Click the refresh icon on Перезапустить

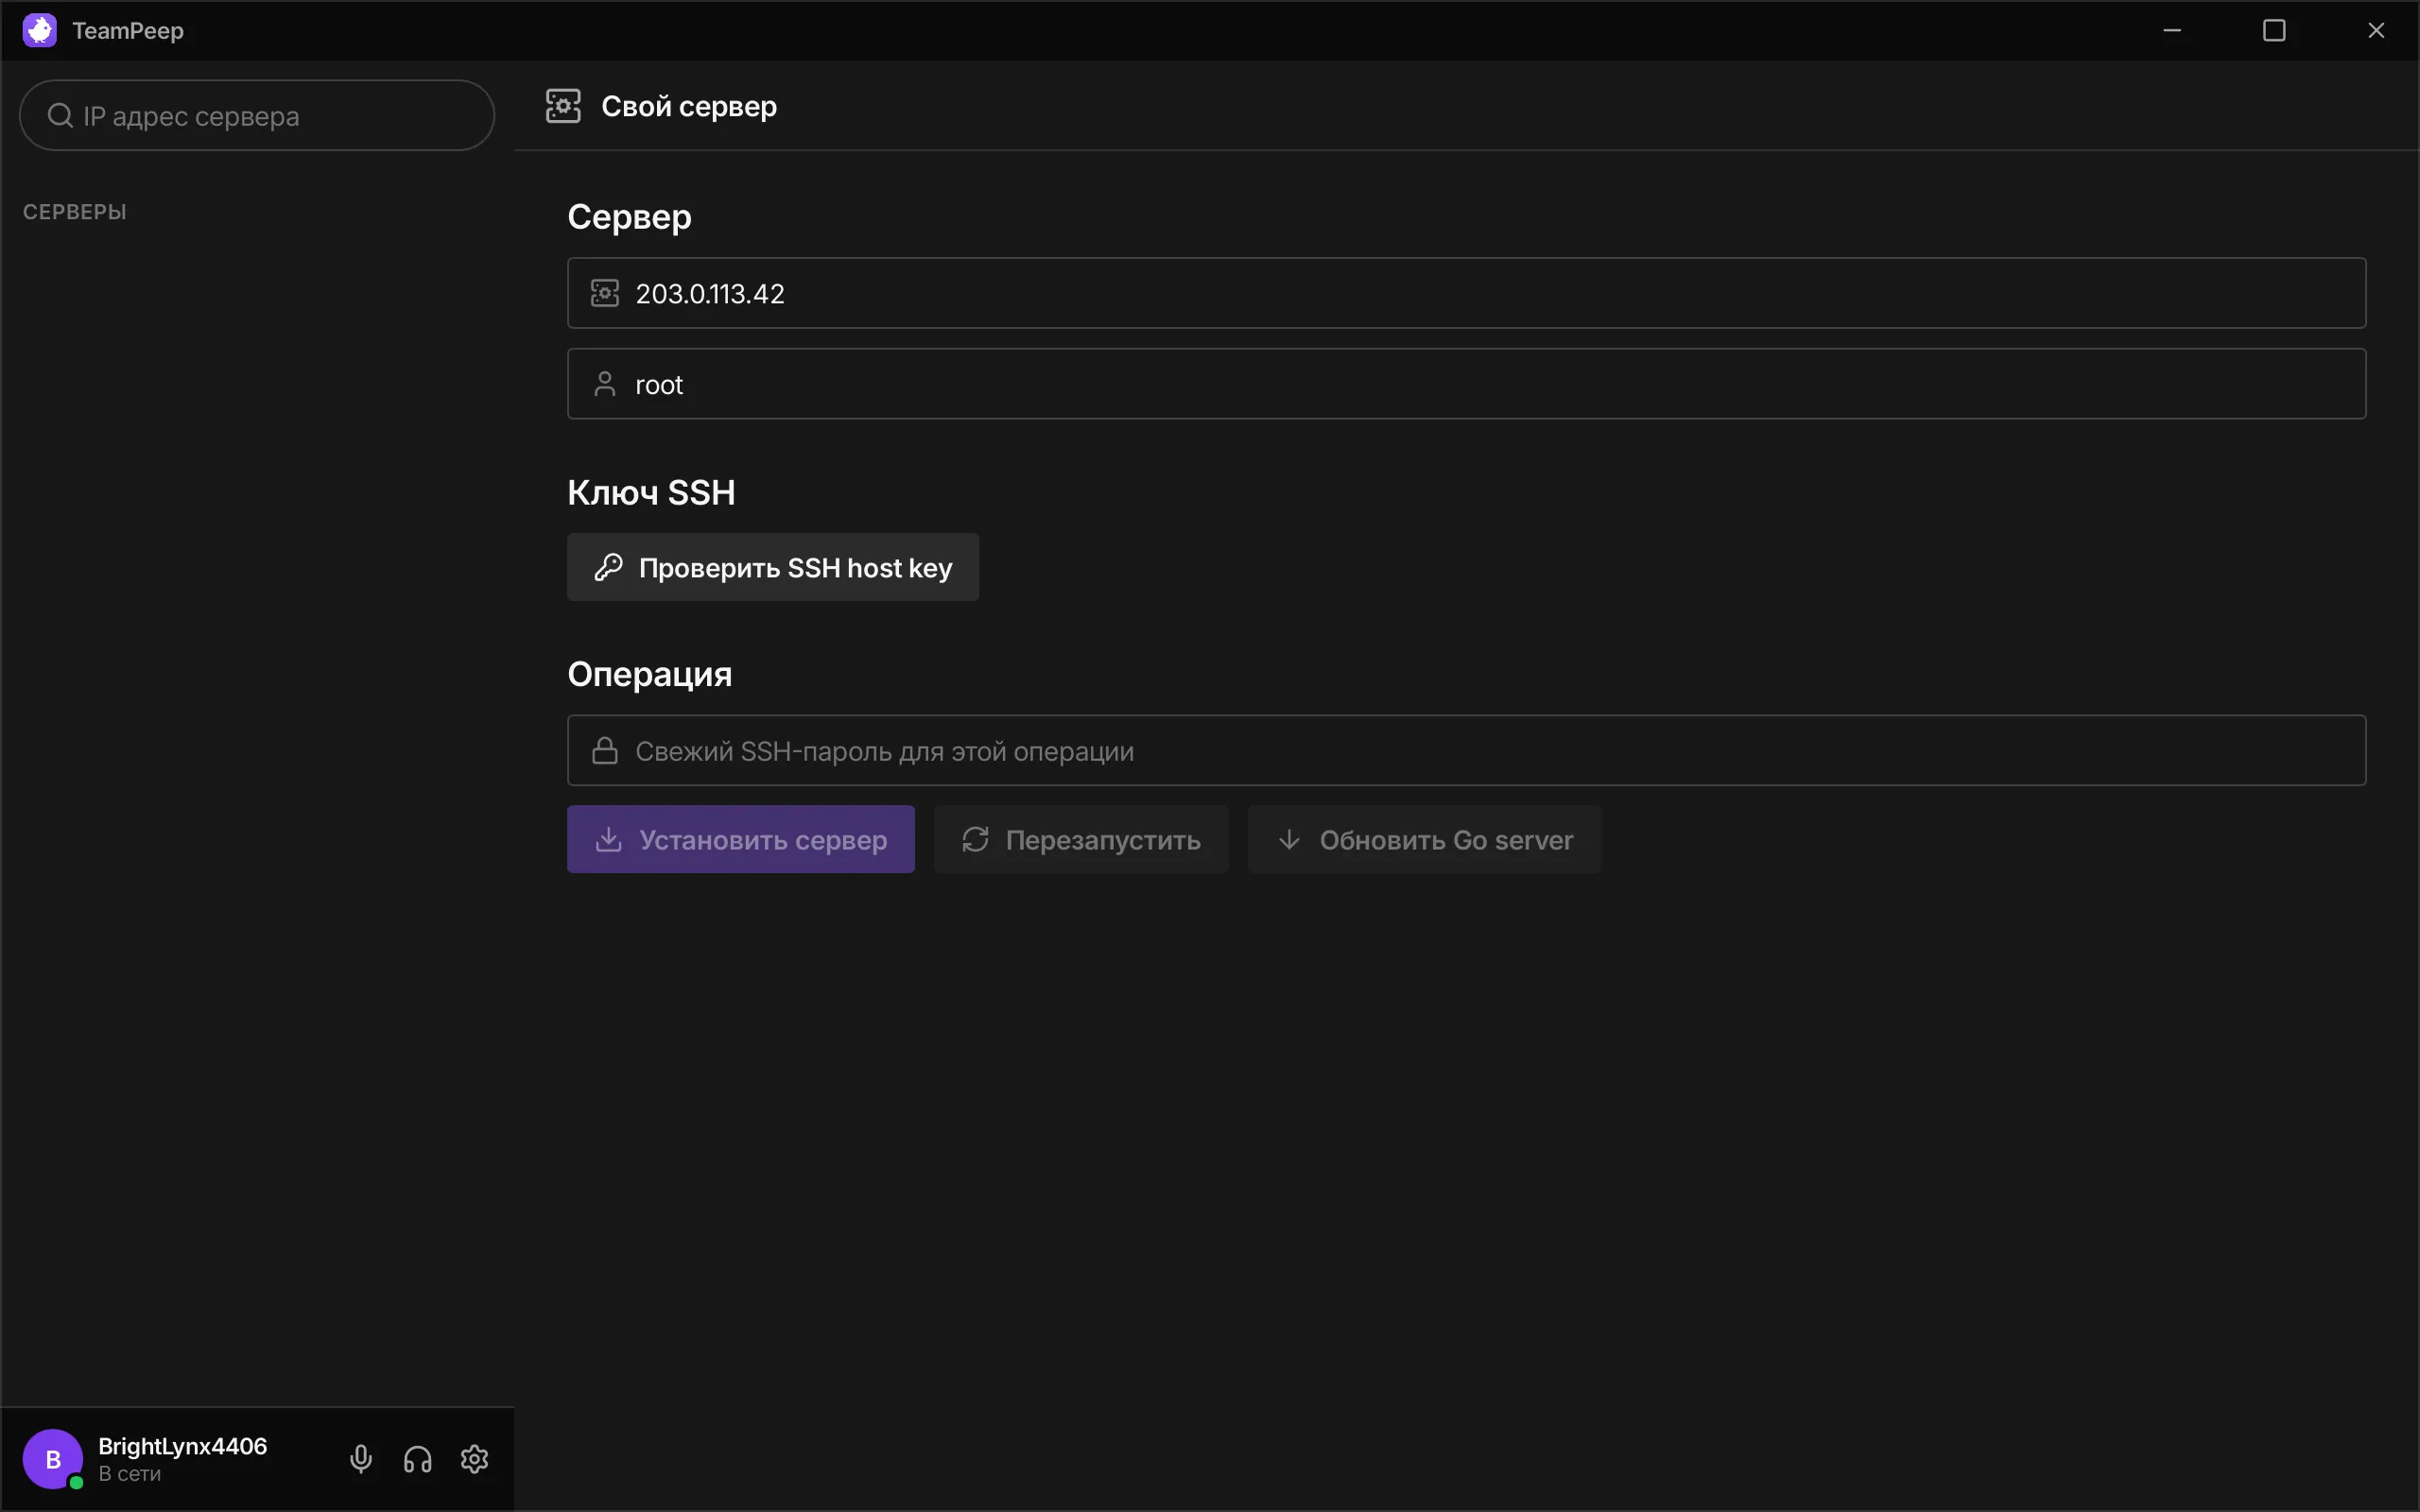point(976,839)
